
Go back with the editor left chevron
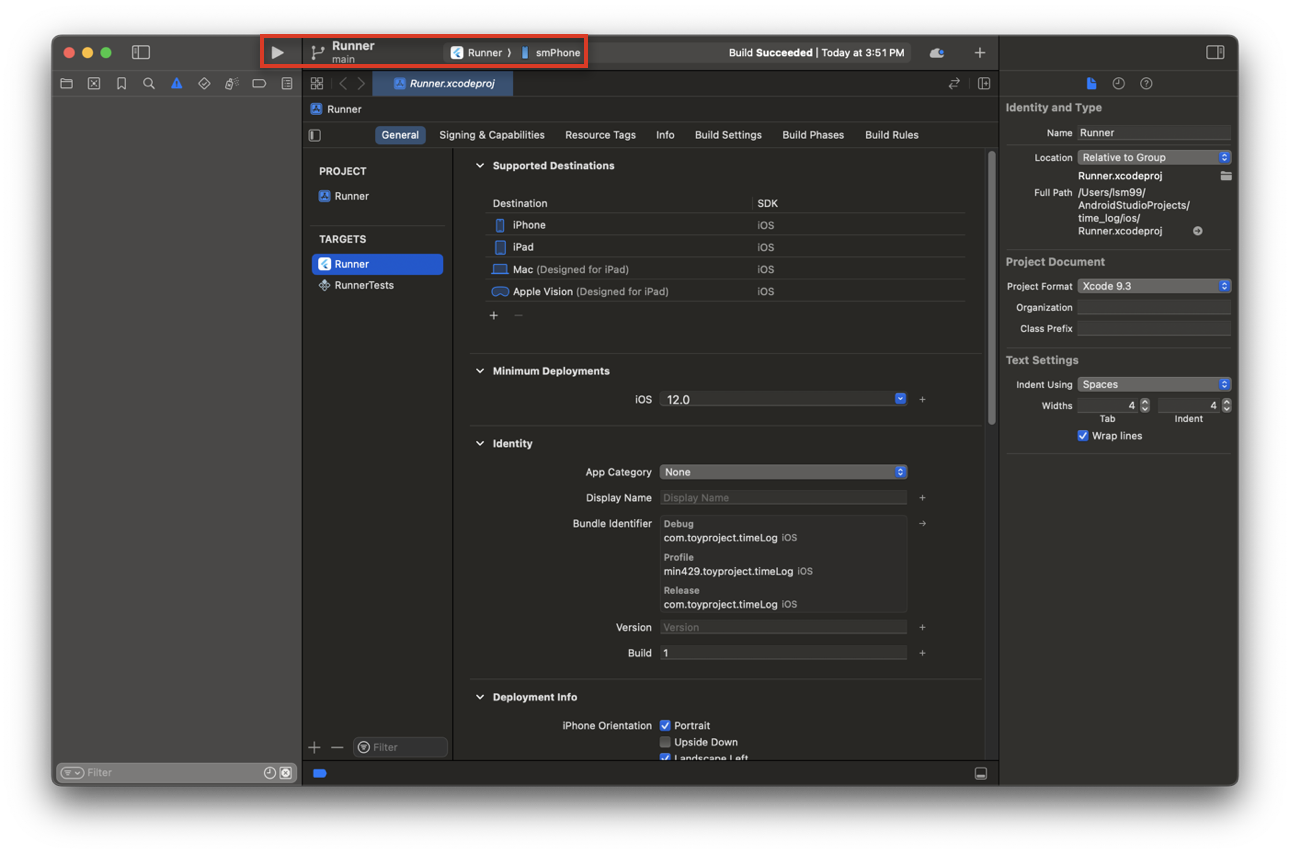point(343,84)
